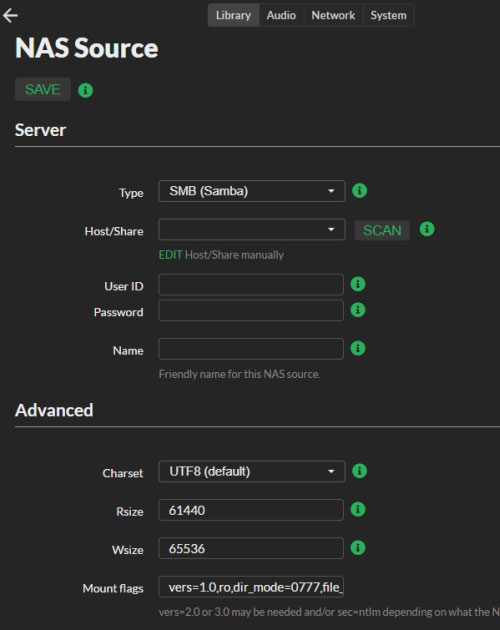This screenshot has width=500, height=630.
Task: Switch to the Audio tab
Action: (x=281, y=15)
